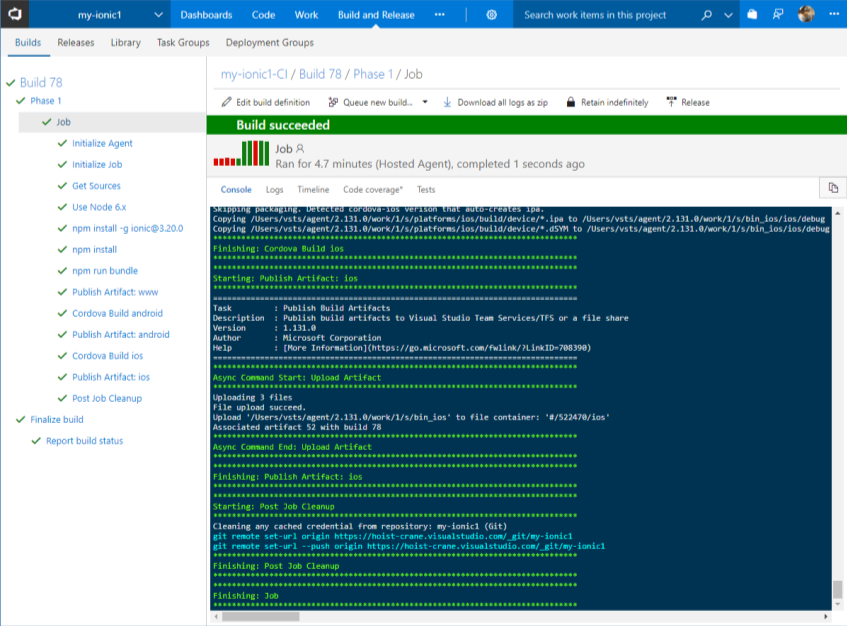Click the console scroll-left arrow
847x626 pixels.
pos(216,616)
